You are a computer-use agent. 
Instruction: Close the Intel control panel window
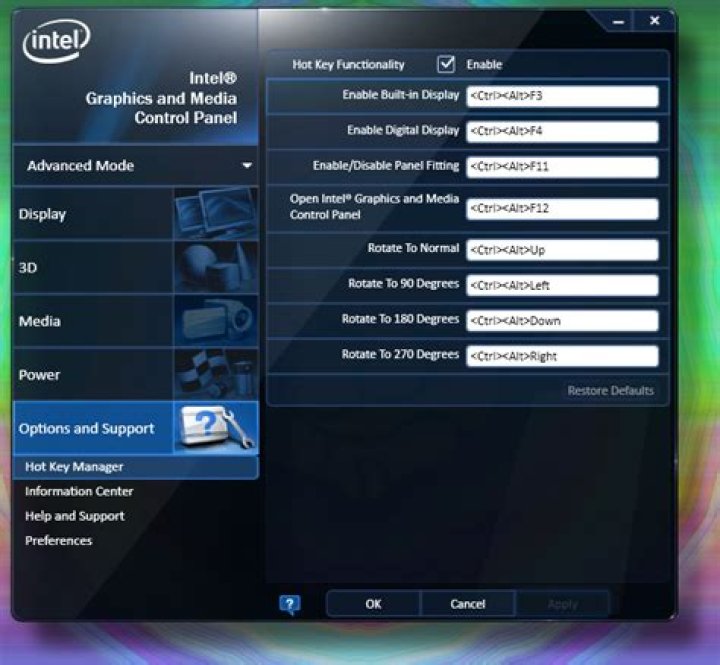(654, 21)
